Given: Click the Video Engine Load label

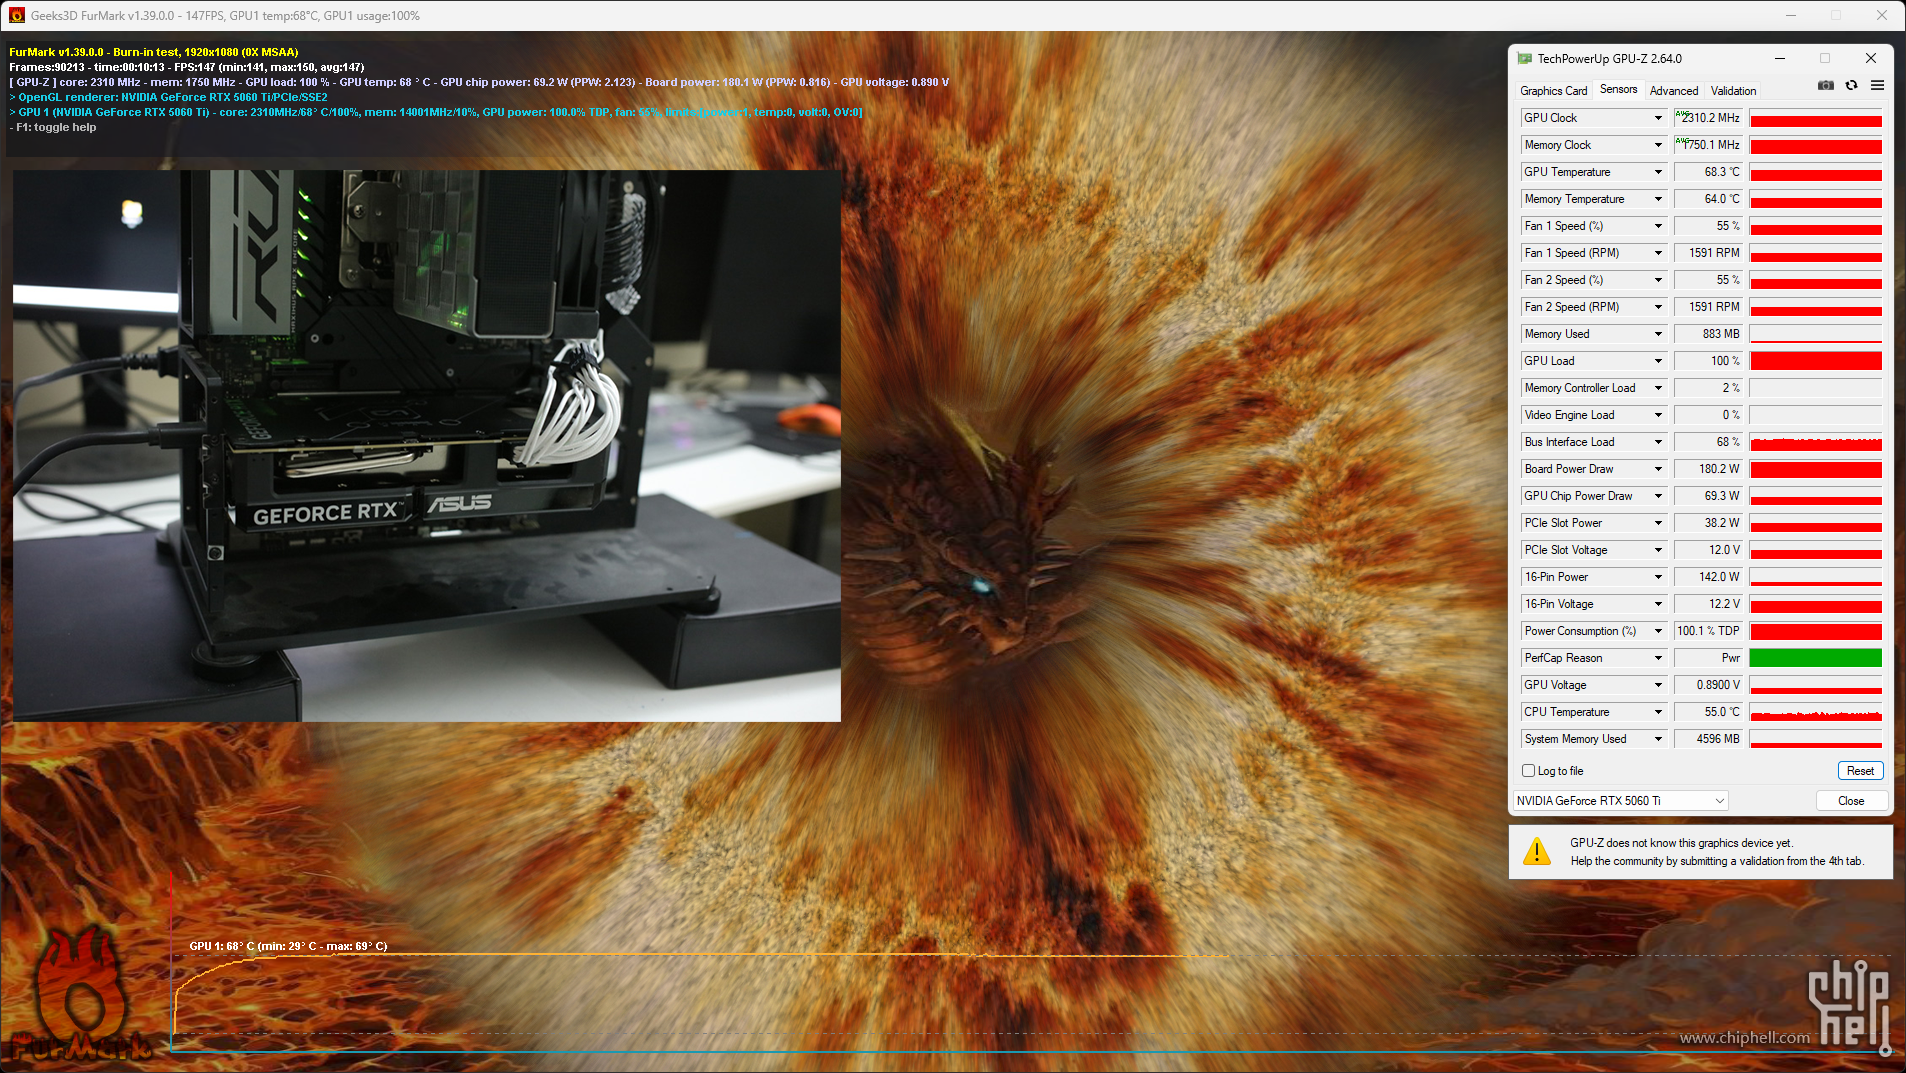Looking at the screenshot, I should [x=1569, y=415].
